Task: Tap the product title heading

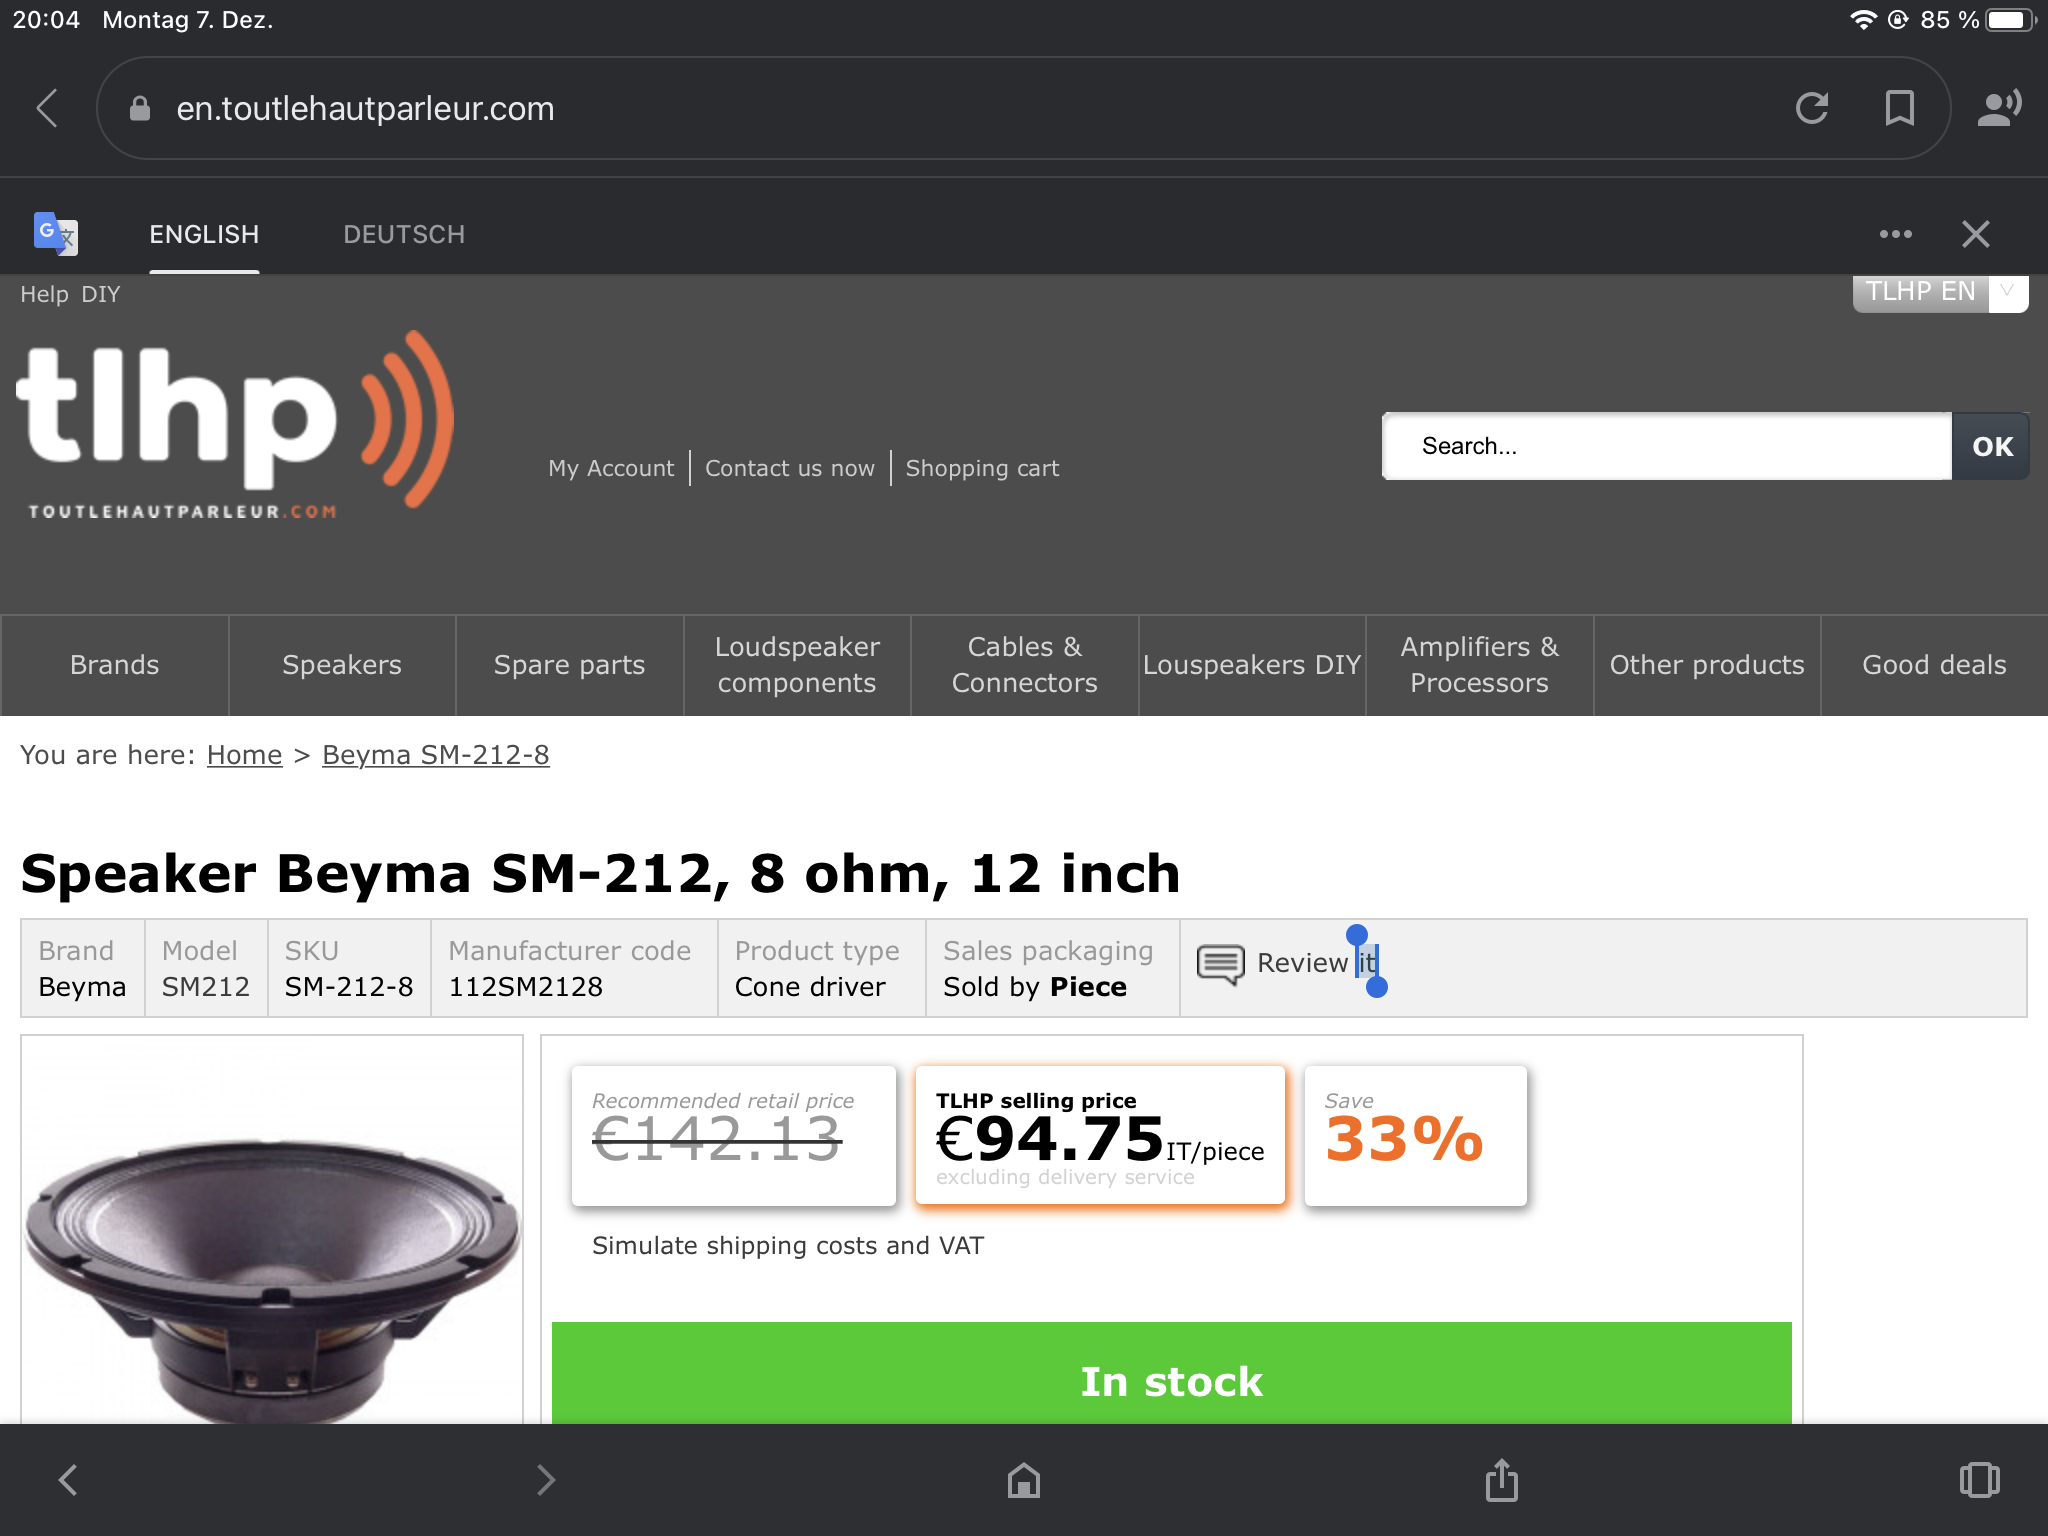Action: (x=600, y=873)
